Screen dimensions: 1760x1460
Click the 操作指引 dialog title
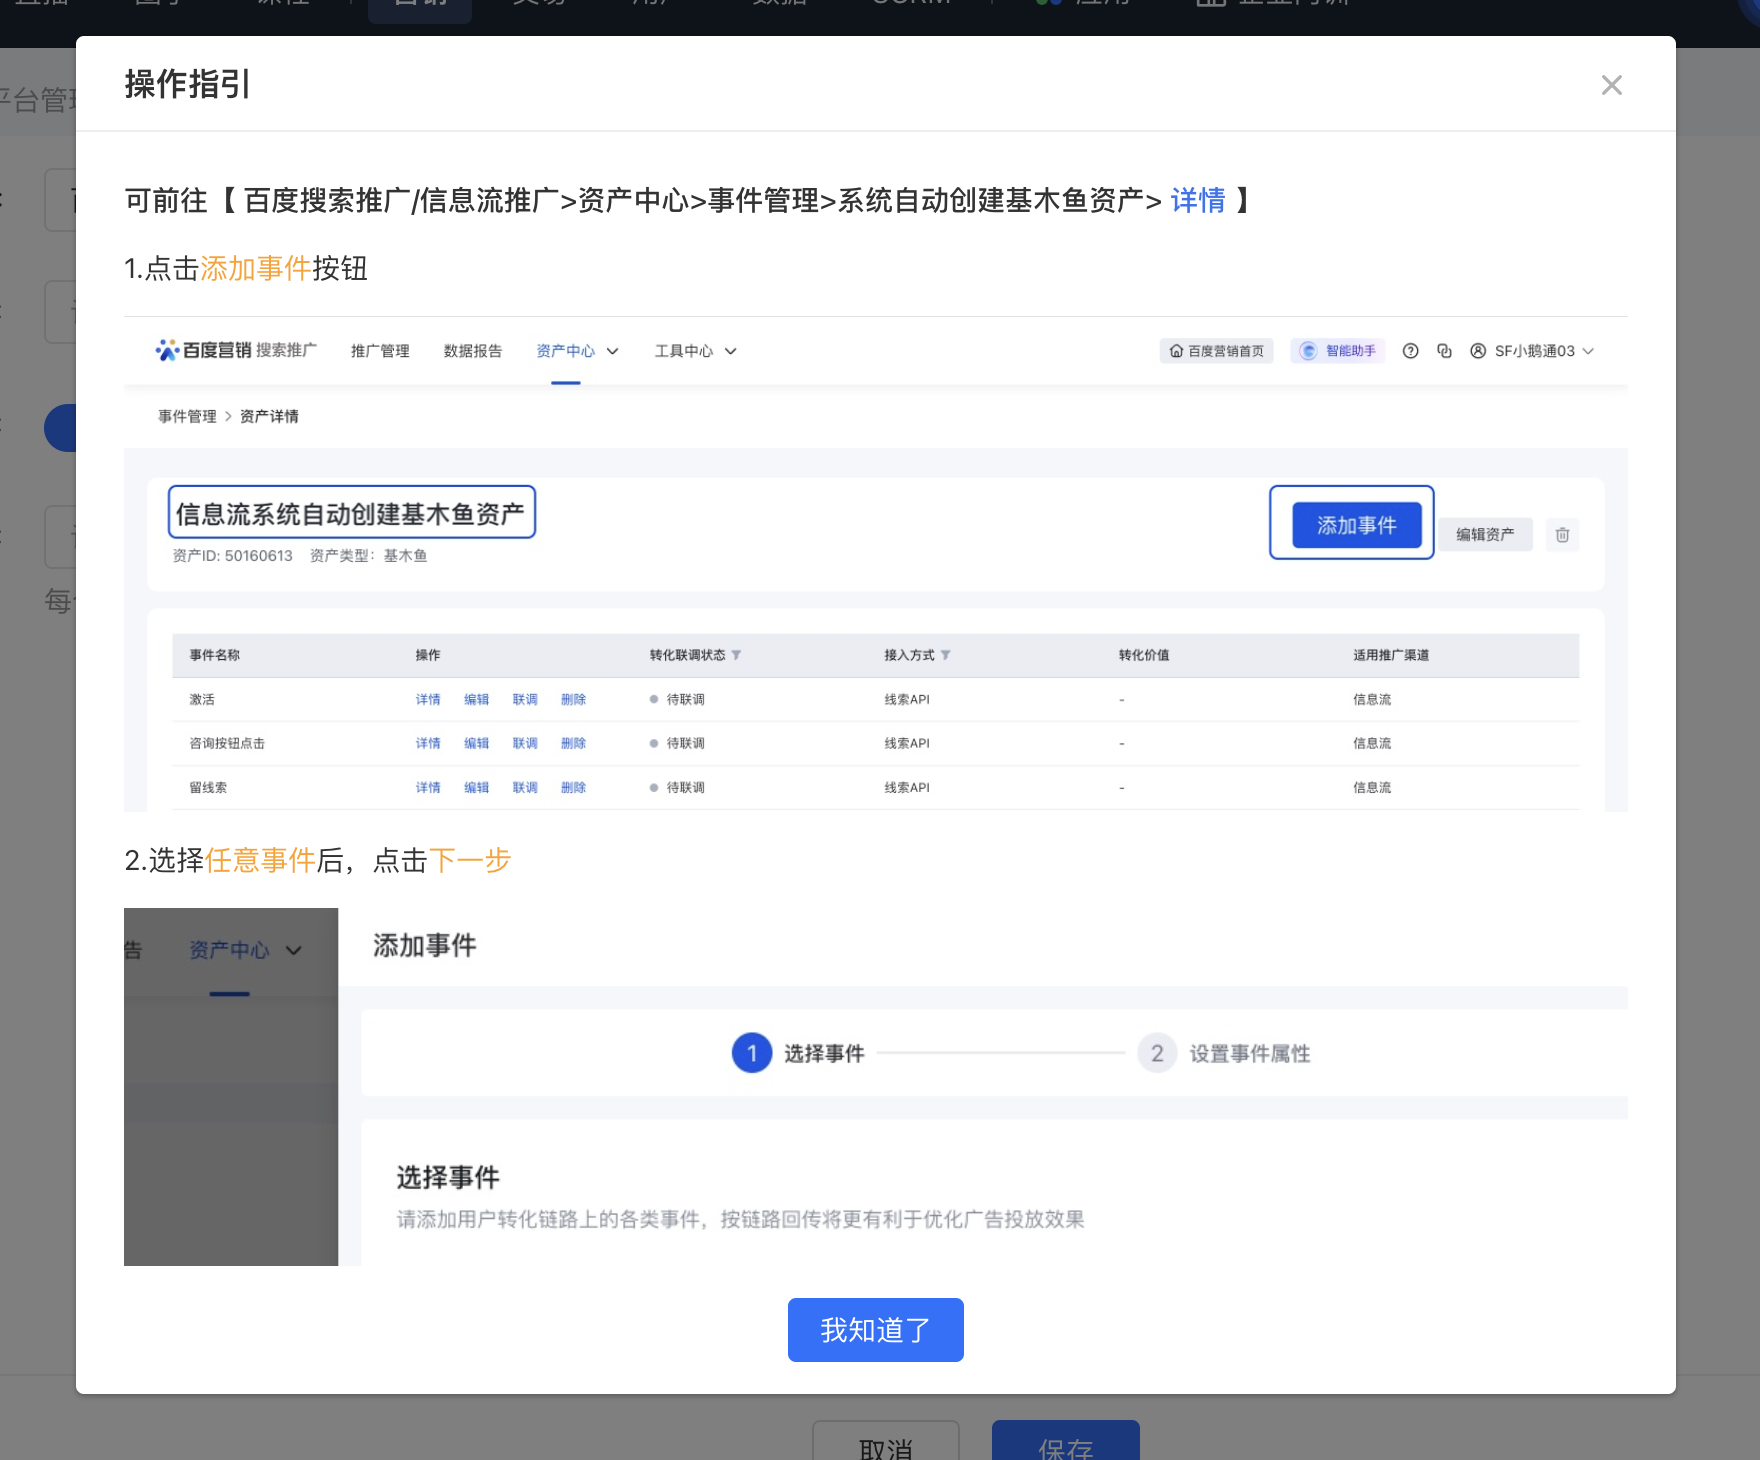pyautogui.click(x=188, y=84)
